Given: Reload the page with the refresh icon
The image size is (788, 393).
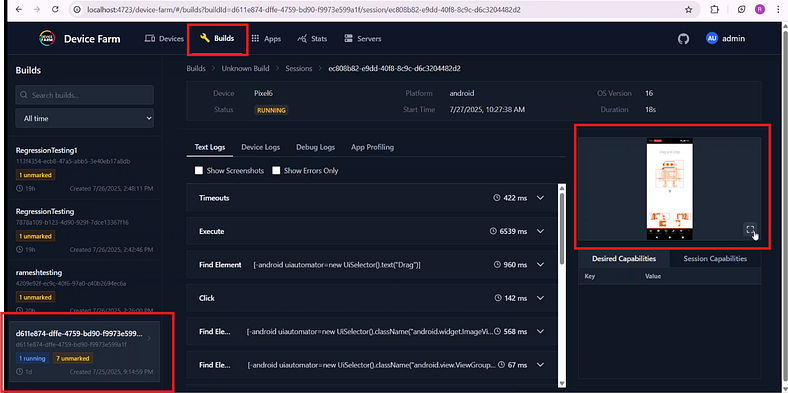Looking at the screenshot, I should 55,10.
